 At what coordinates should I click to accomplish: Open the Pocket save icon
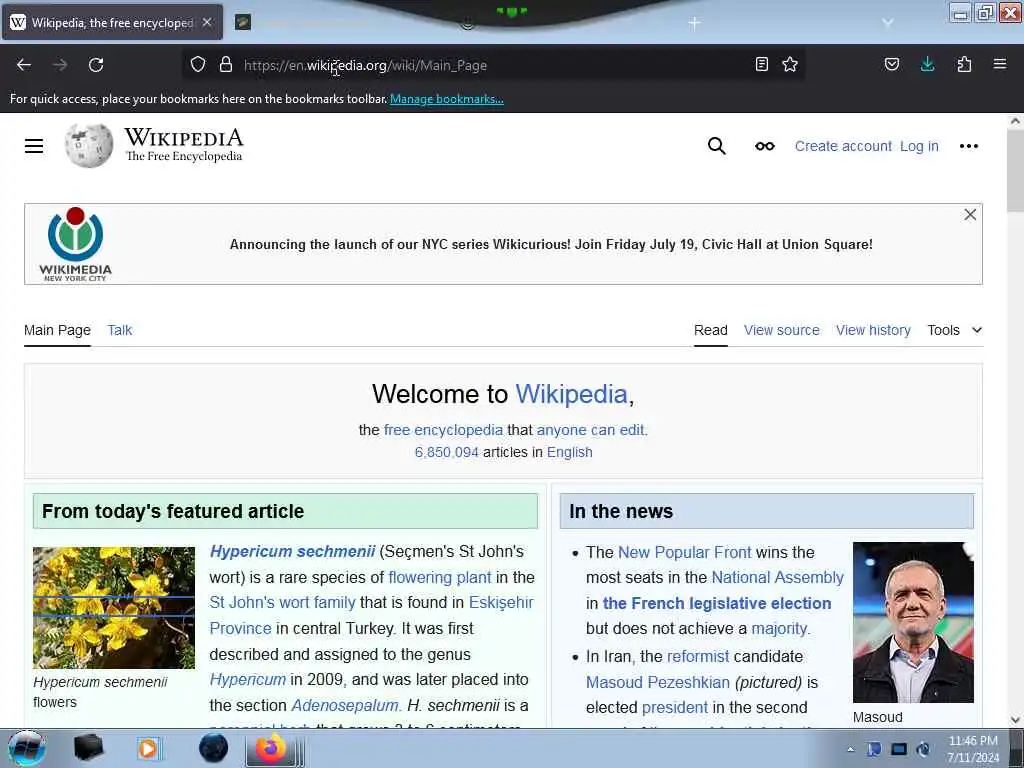click(x=891, y=64)
